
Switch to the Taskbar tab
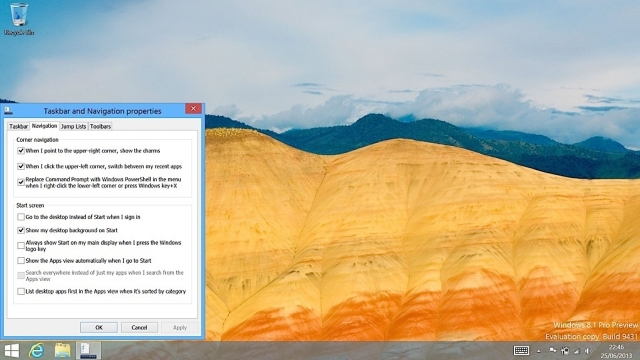[18, 127]
